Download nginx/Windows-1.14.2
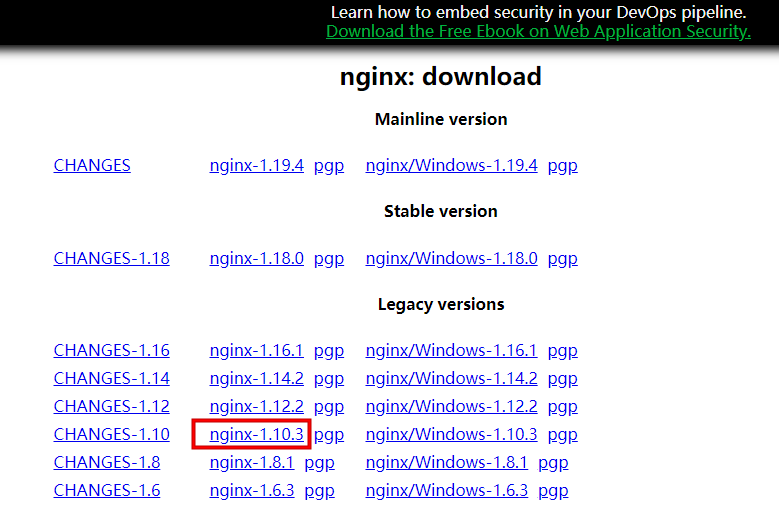This screenshot has width=779, height=506. click(451, 378)
